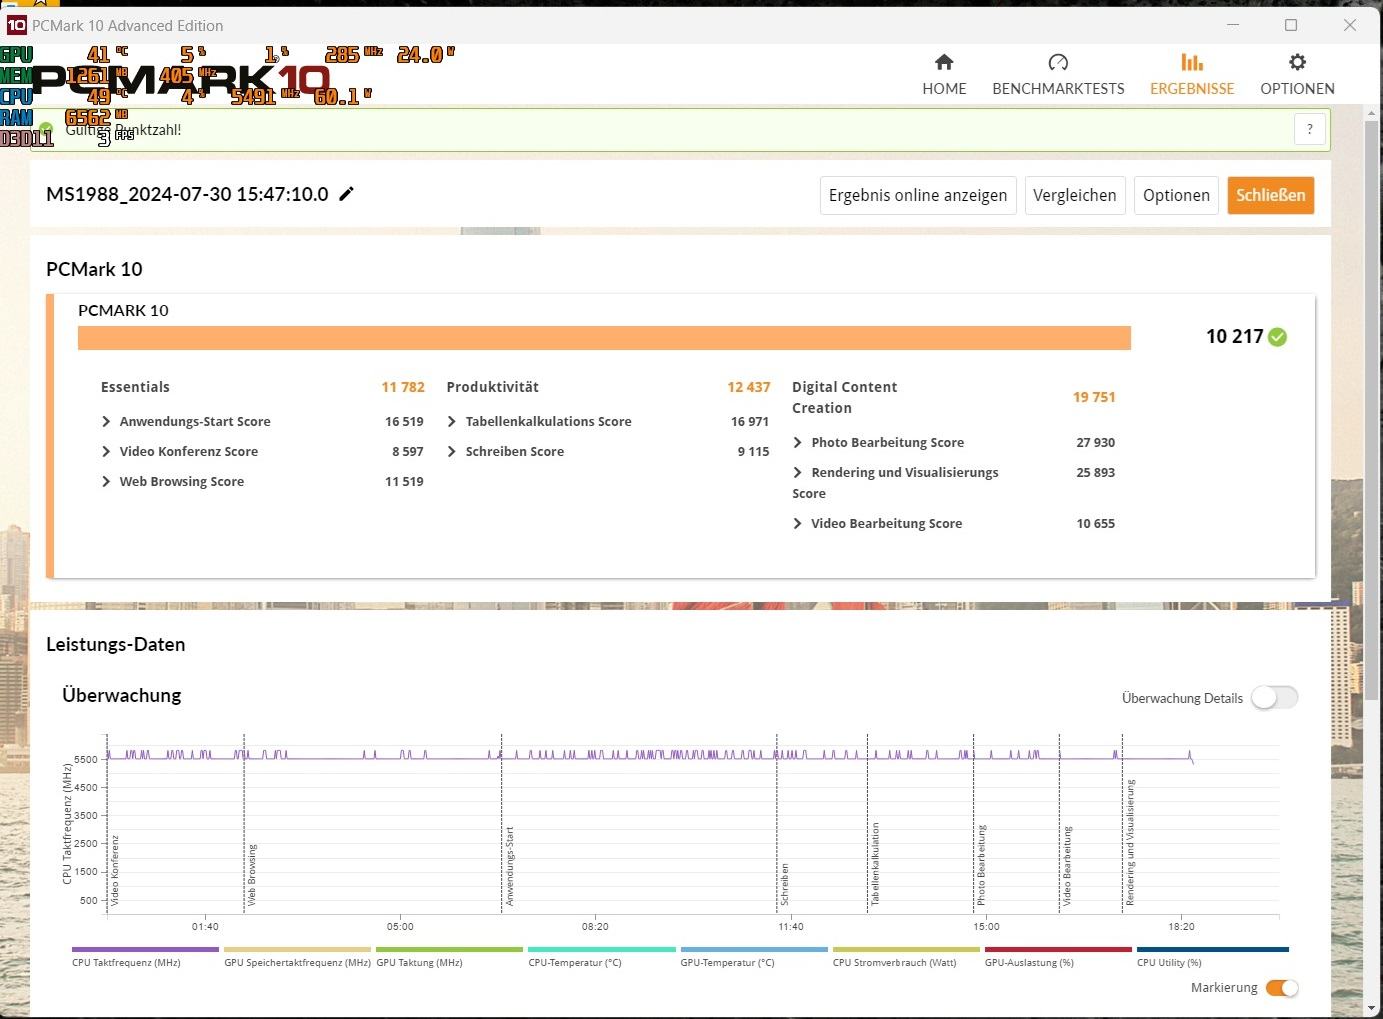Edit the result name with pencil icon
The width and height of the screenshot is (1383, 1019).
347,194
